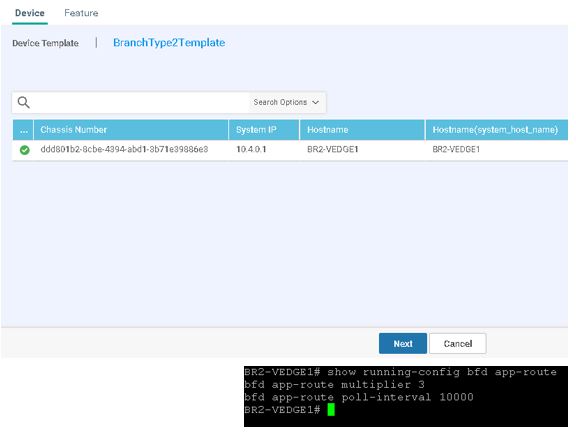Viewport: 576px width, 433px height.
Task: Click the Next button
Action: pyautogui.click(x=403, y=343)
